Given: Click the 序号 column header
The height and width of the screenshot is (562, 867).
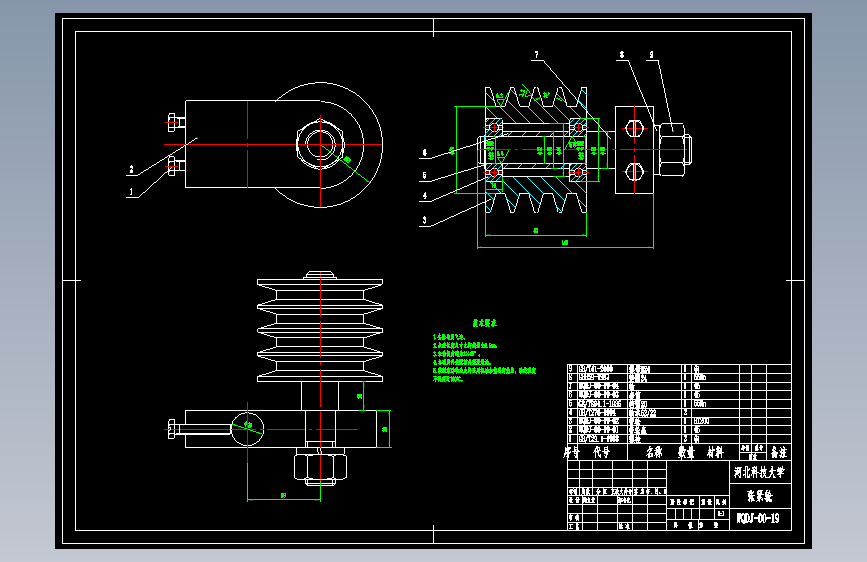Looking at the screenshot, I should [572, 452].
